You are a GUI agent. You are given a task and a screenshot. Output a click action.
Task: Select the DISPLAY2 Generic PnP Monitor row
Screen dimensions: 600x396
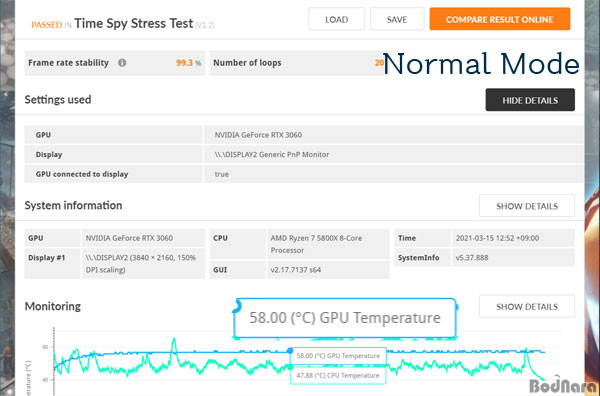pyautogui.click(x=304, y=154)
